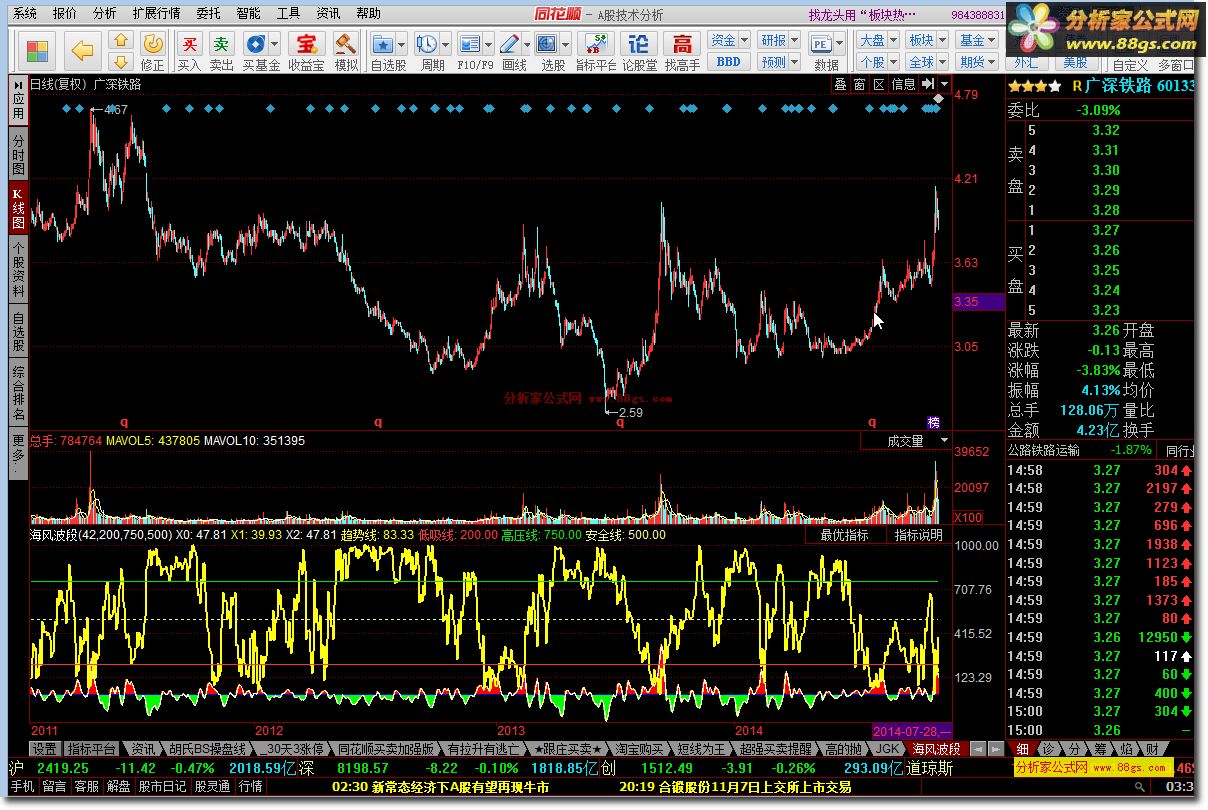
Task: Open the 板块 sector dropdown
Action: (x=926, y=41)
